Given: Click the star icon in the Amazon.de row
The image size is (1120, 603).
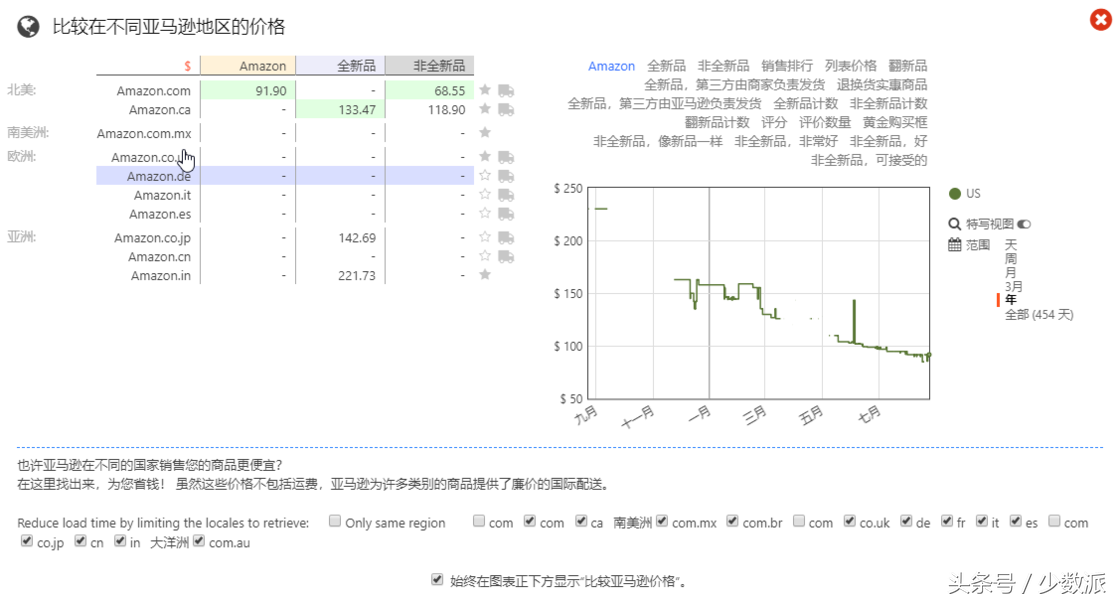Looking at the screenshot, I should [485, 175].
